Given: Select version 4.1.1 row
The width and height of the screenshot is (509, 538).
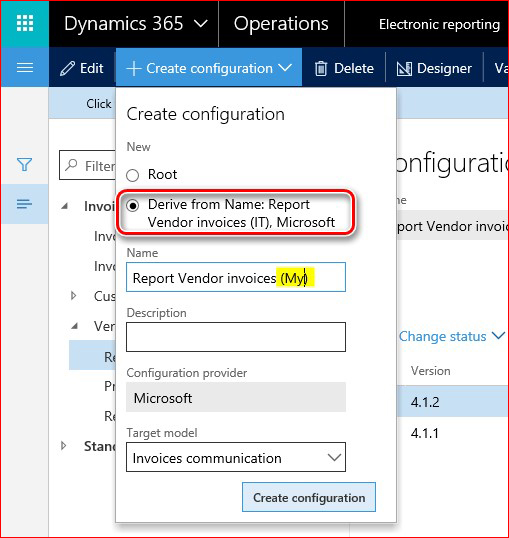Looking at the screenshot, I should [x=453, y=433].
